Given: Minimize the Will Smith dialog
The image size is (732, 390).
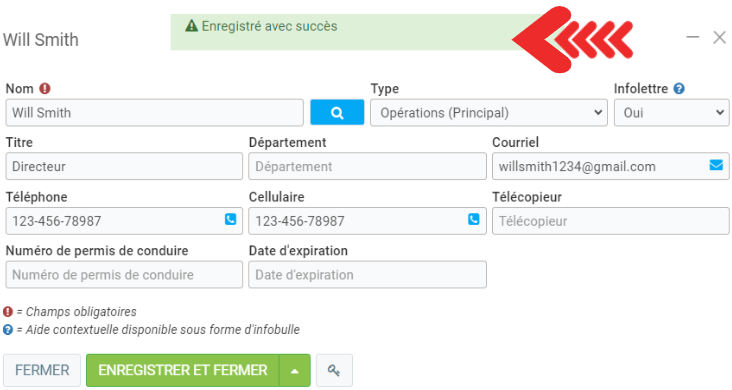Looking at the screenshot, I should pos(693,37).
